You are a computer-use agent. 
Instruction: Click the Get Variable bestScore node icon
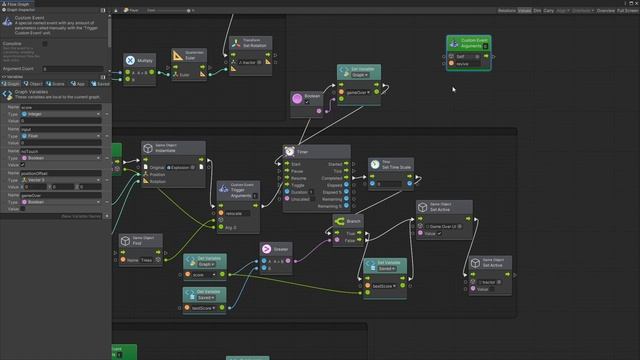190,294
